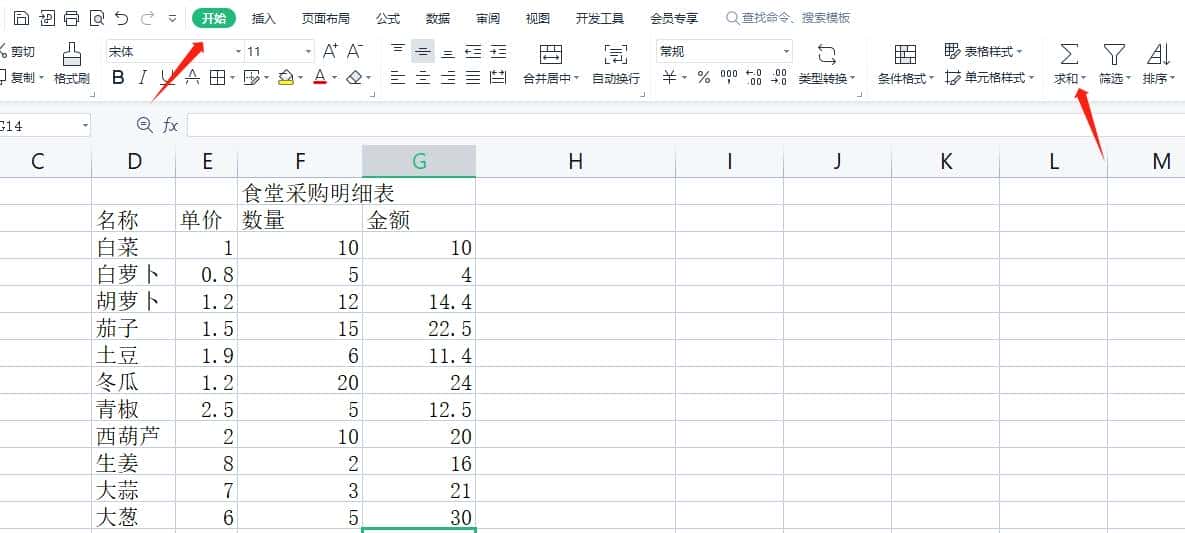This screenshot has height=533, width=1185.
Task: Click the fx insert function icon
Action: pos(171,126)
